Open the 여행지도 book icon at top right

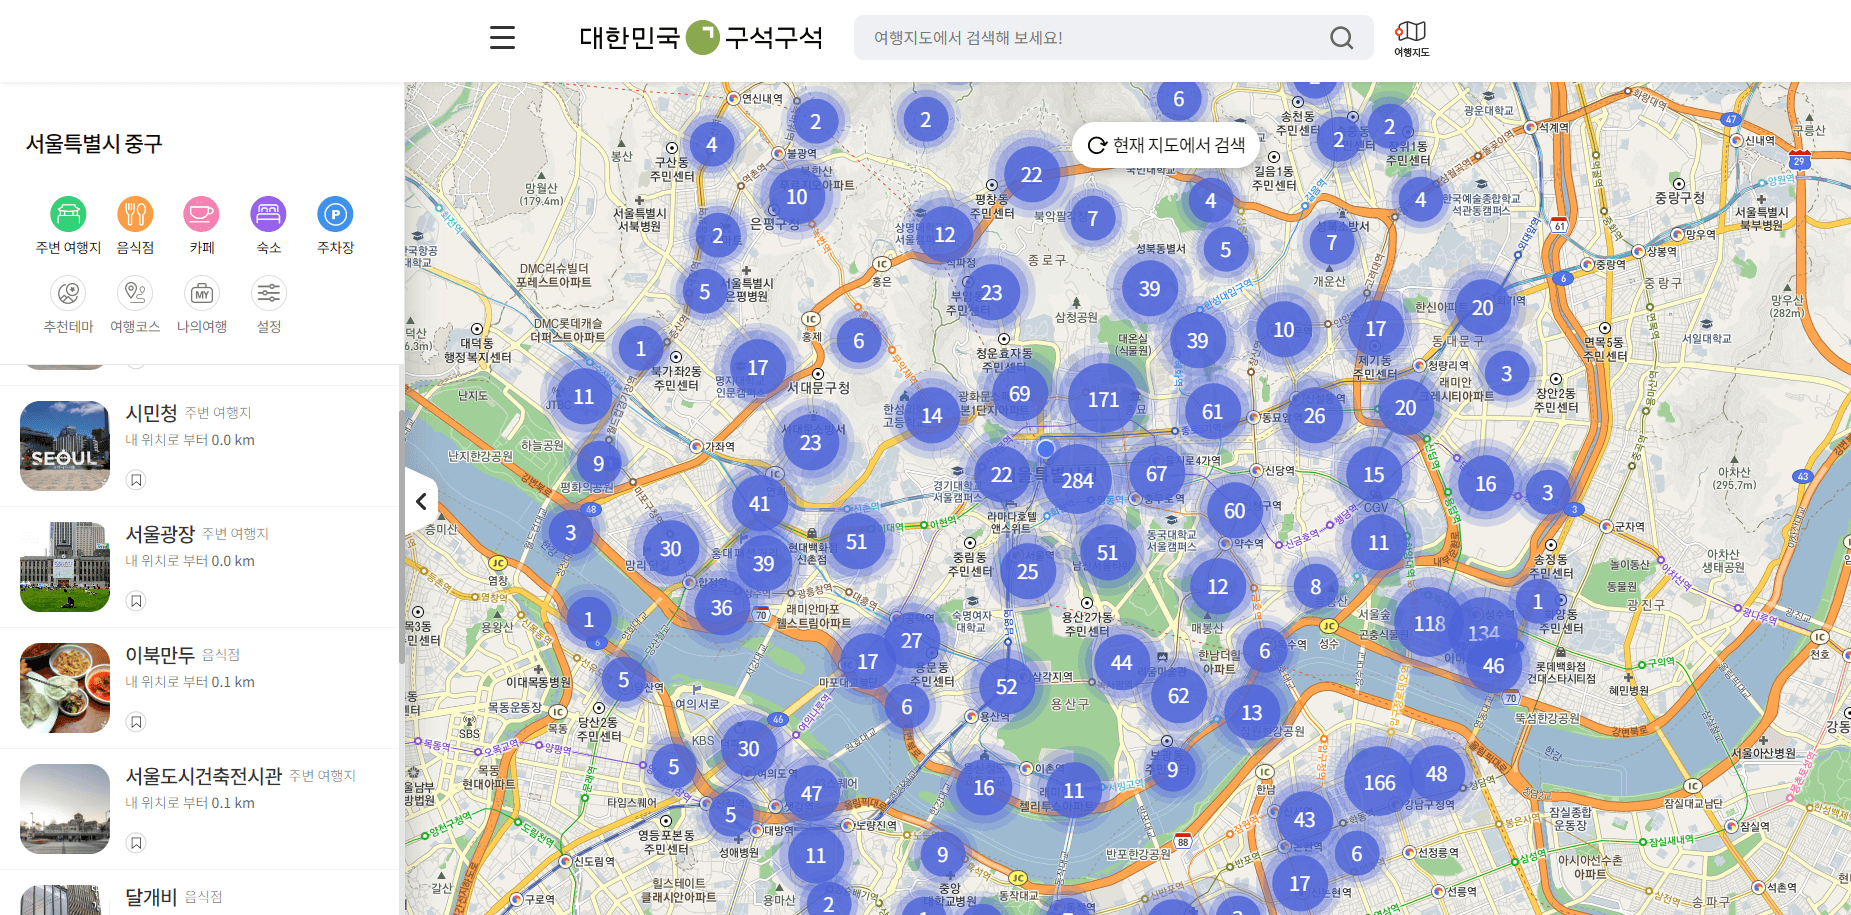click(1411, 33)
